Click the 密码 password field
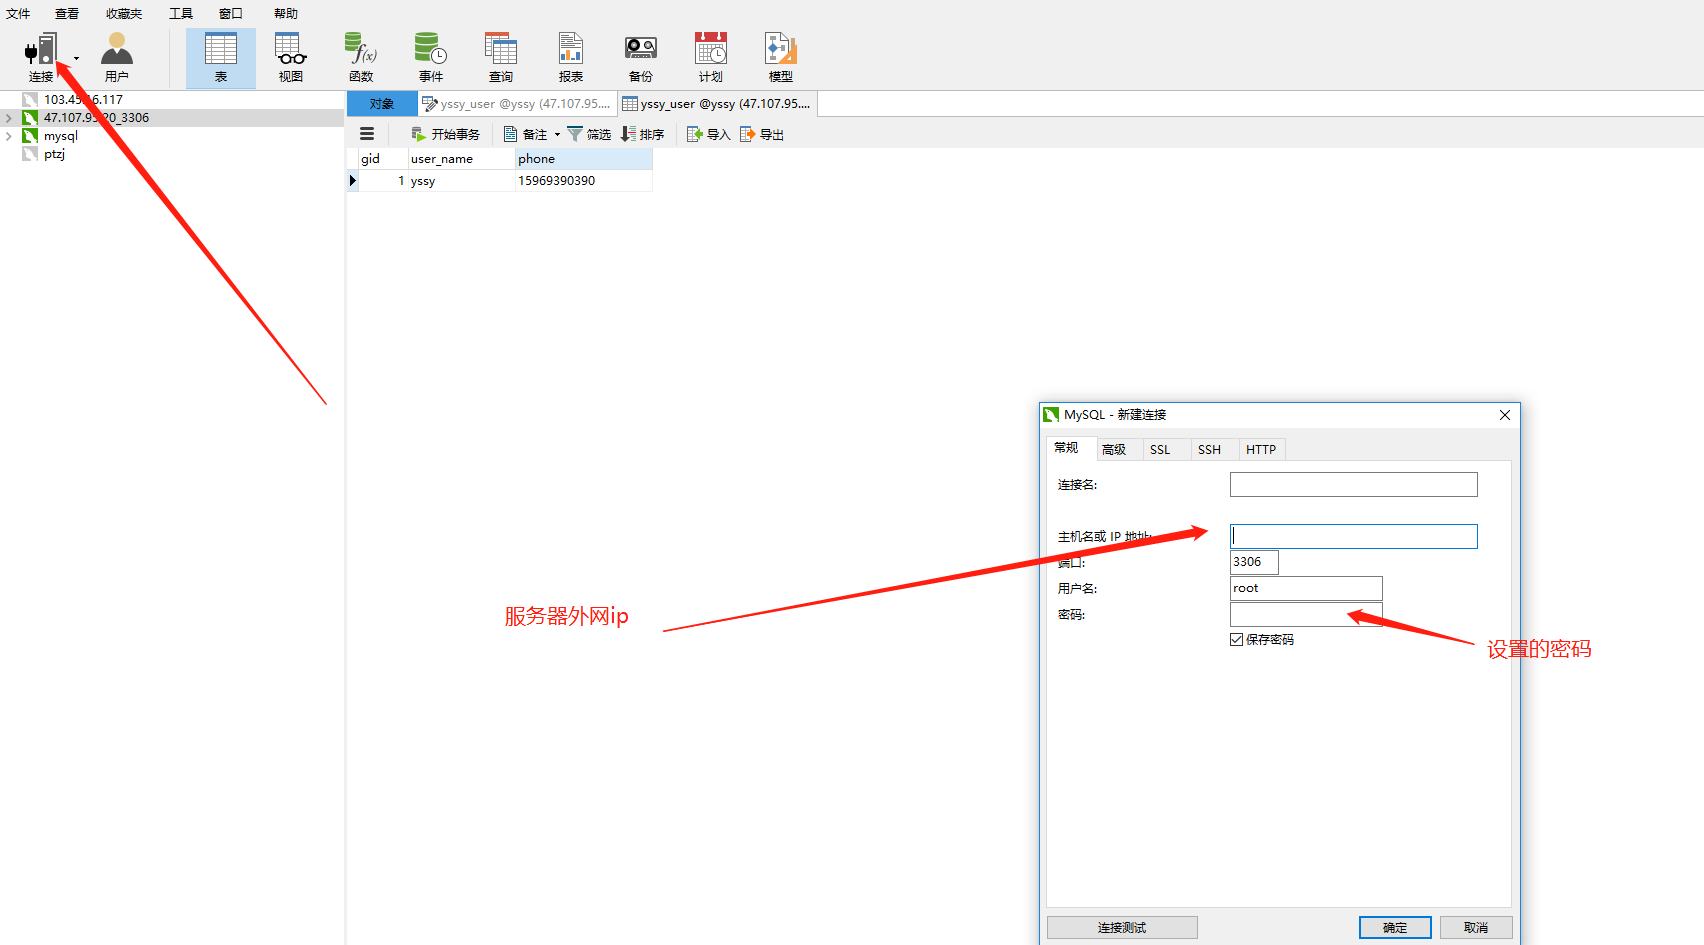 pyautogui.click(x=1306, y=614)
